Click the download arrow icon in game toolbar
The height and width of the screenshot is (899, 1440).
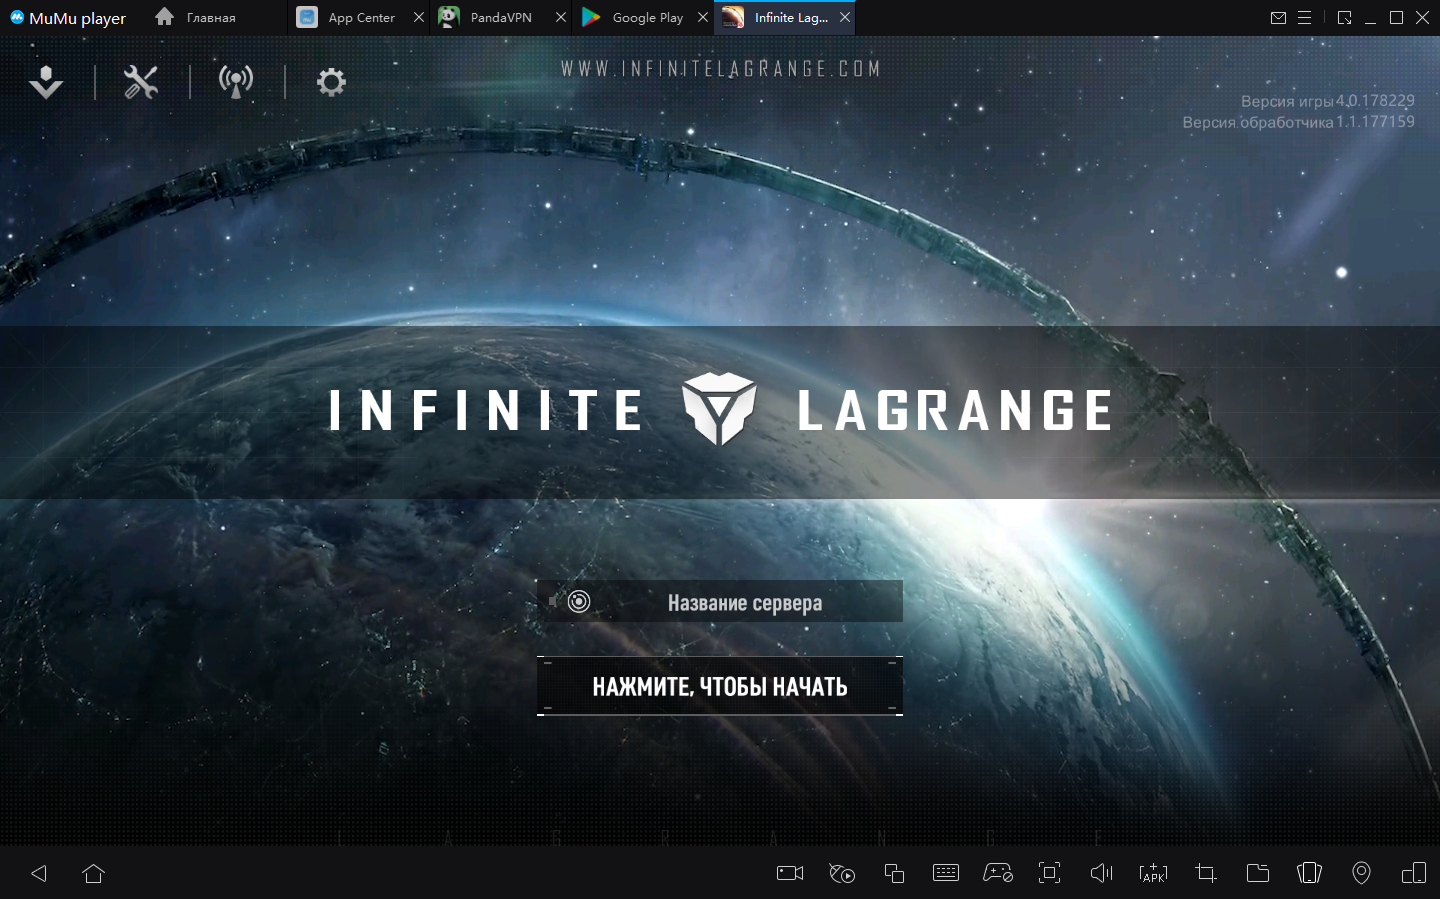46,82
